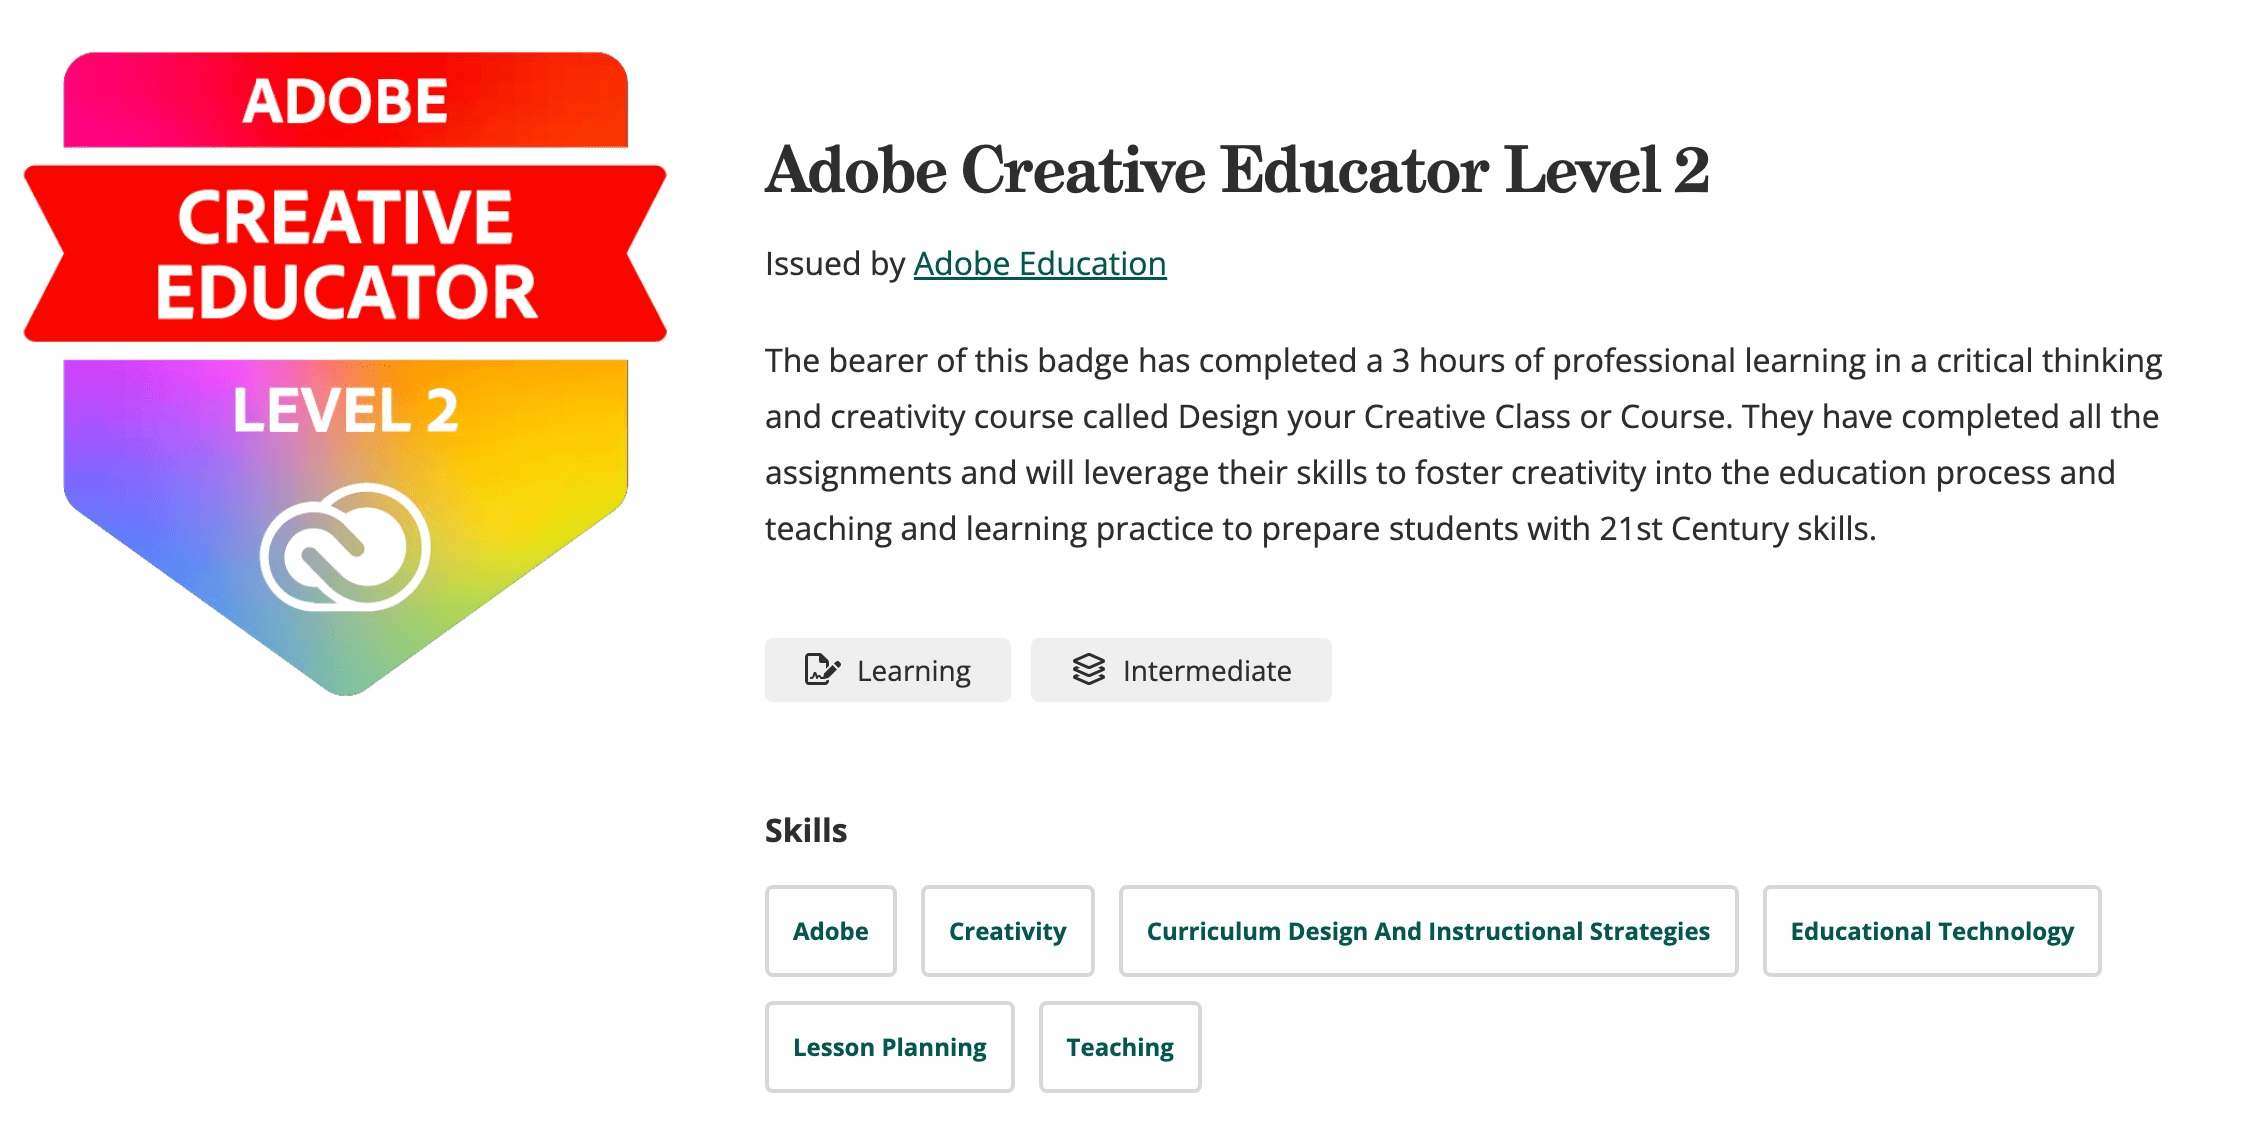The height and width of the screenshot is (1140, 2242).
Task: Click the Learning tag's document-pencil icon
Action: pos(822,669)
